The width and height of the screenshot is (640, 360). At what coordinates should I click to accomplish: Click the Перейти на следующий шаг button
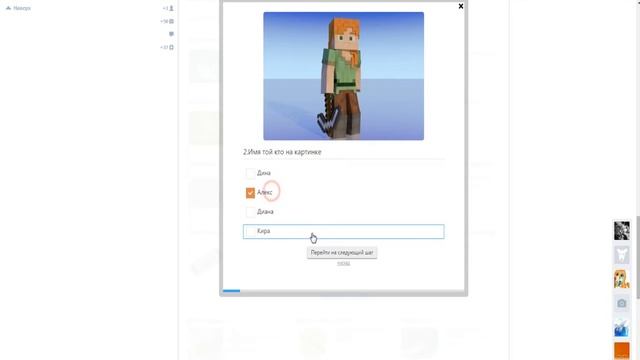point(342,253)
